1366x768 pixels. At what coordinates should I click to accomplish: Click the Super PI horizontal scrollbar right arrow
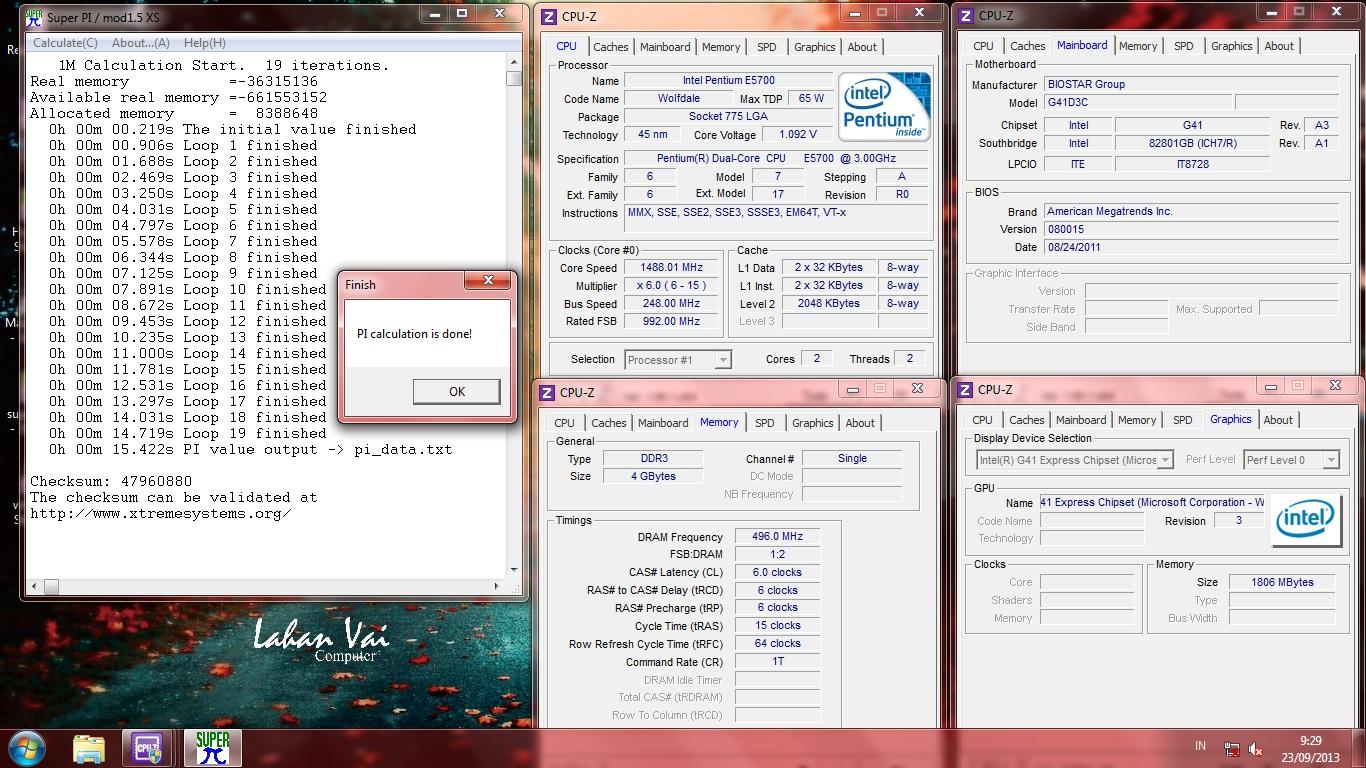pos(497,586)
